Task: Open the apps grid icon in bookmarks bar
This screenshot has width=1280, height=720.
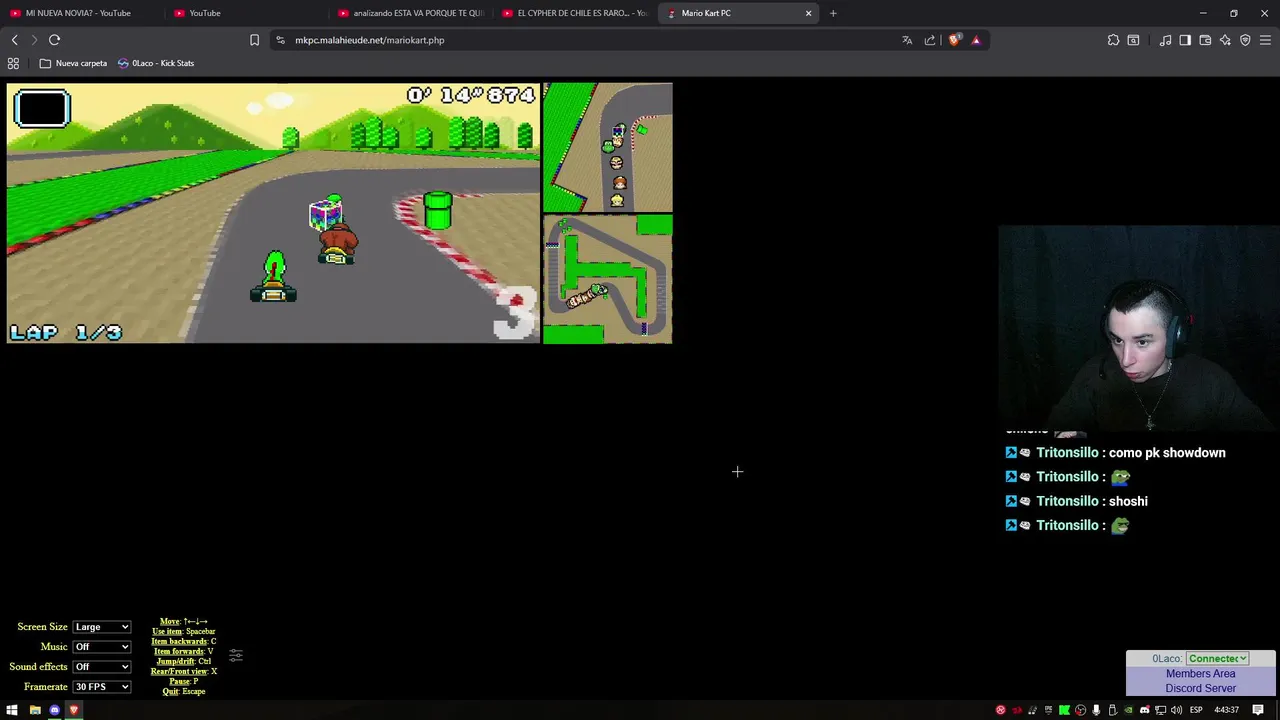Action: click(x=13, y=63)
